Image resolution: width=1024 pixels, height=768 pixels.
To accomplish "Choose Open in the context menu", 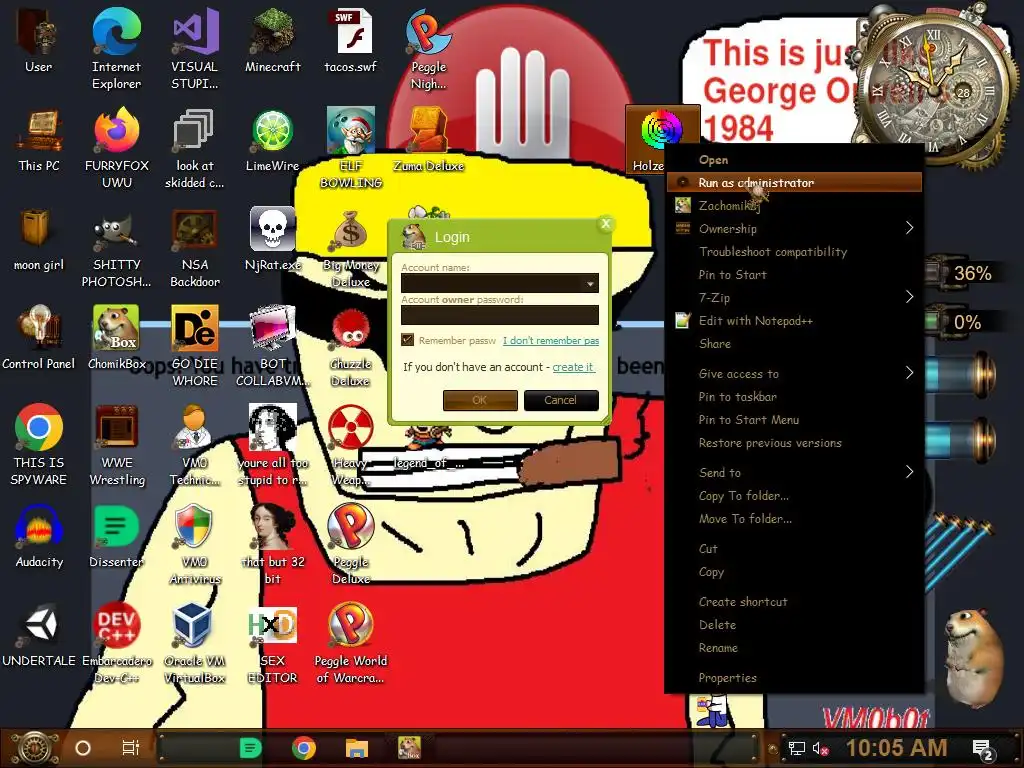I will [x=794, y=159].
